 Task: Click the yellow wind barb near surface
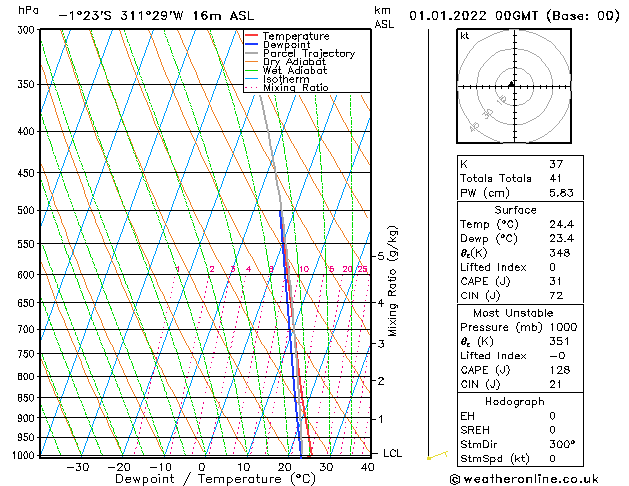437,455
